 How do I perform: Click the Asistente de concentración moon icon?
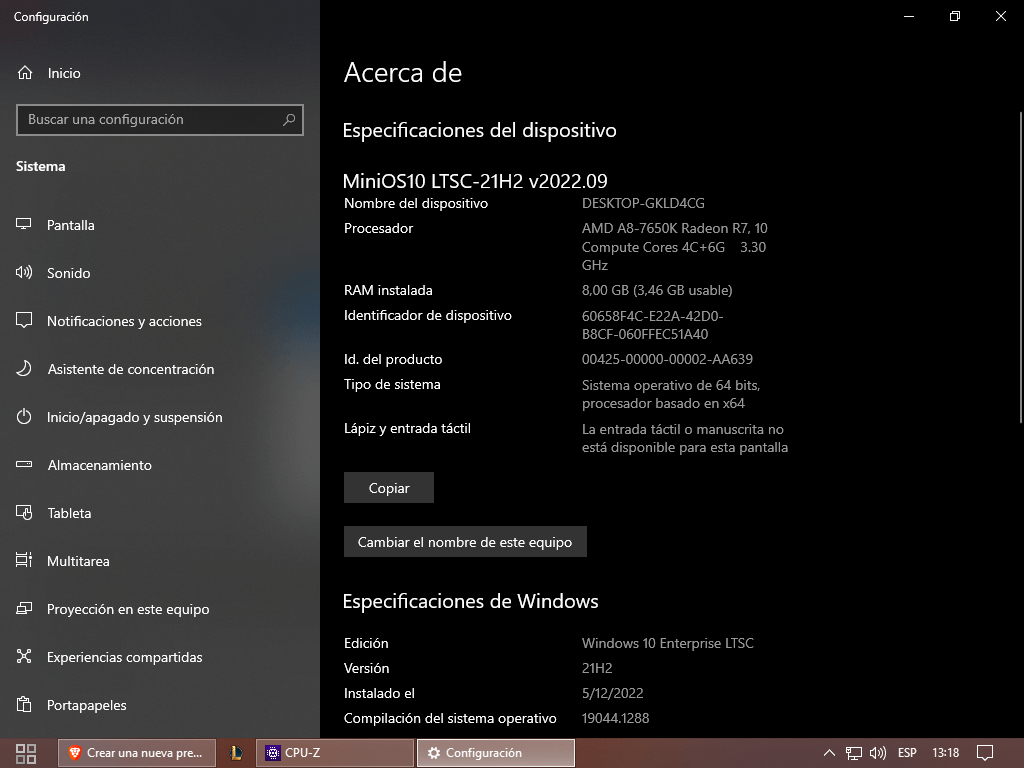tap(24, 369)
